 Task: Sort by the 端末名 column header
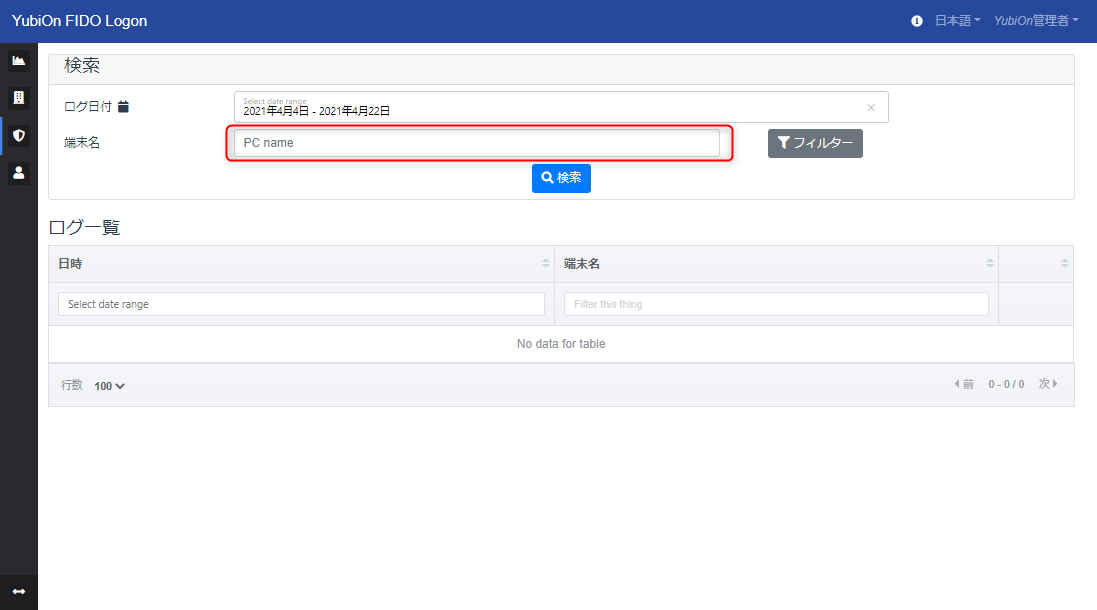click(776, 264)
